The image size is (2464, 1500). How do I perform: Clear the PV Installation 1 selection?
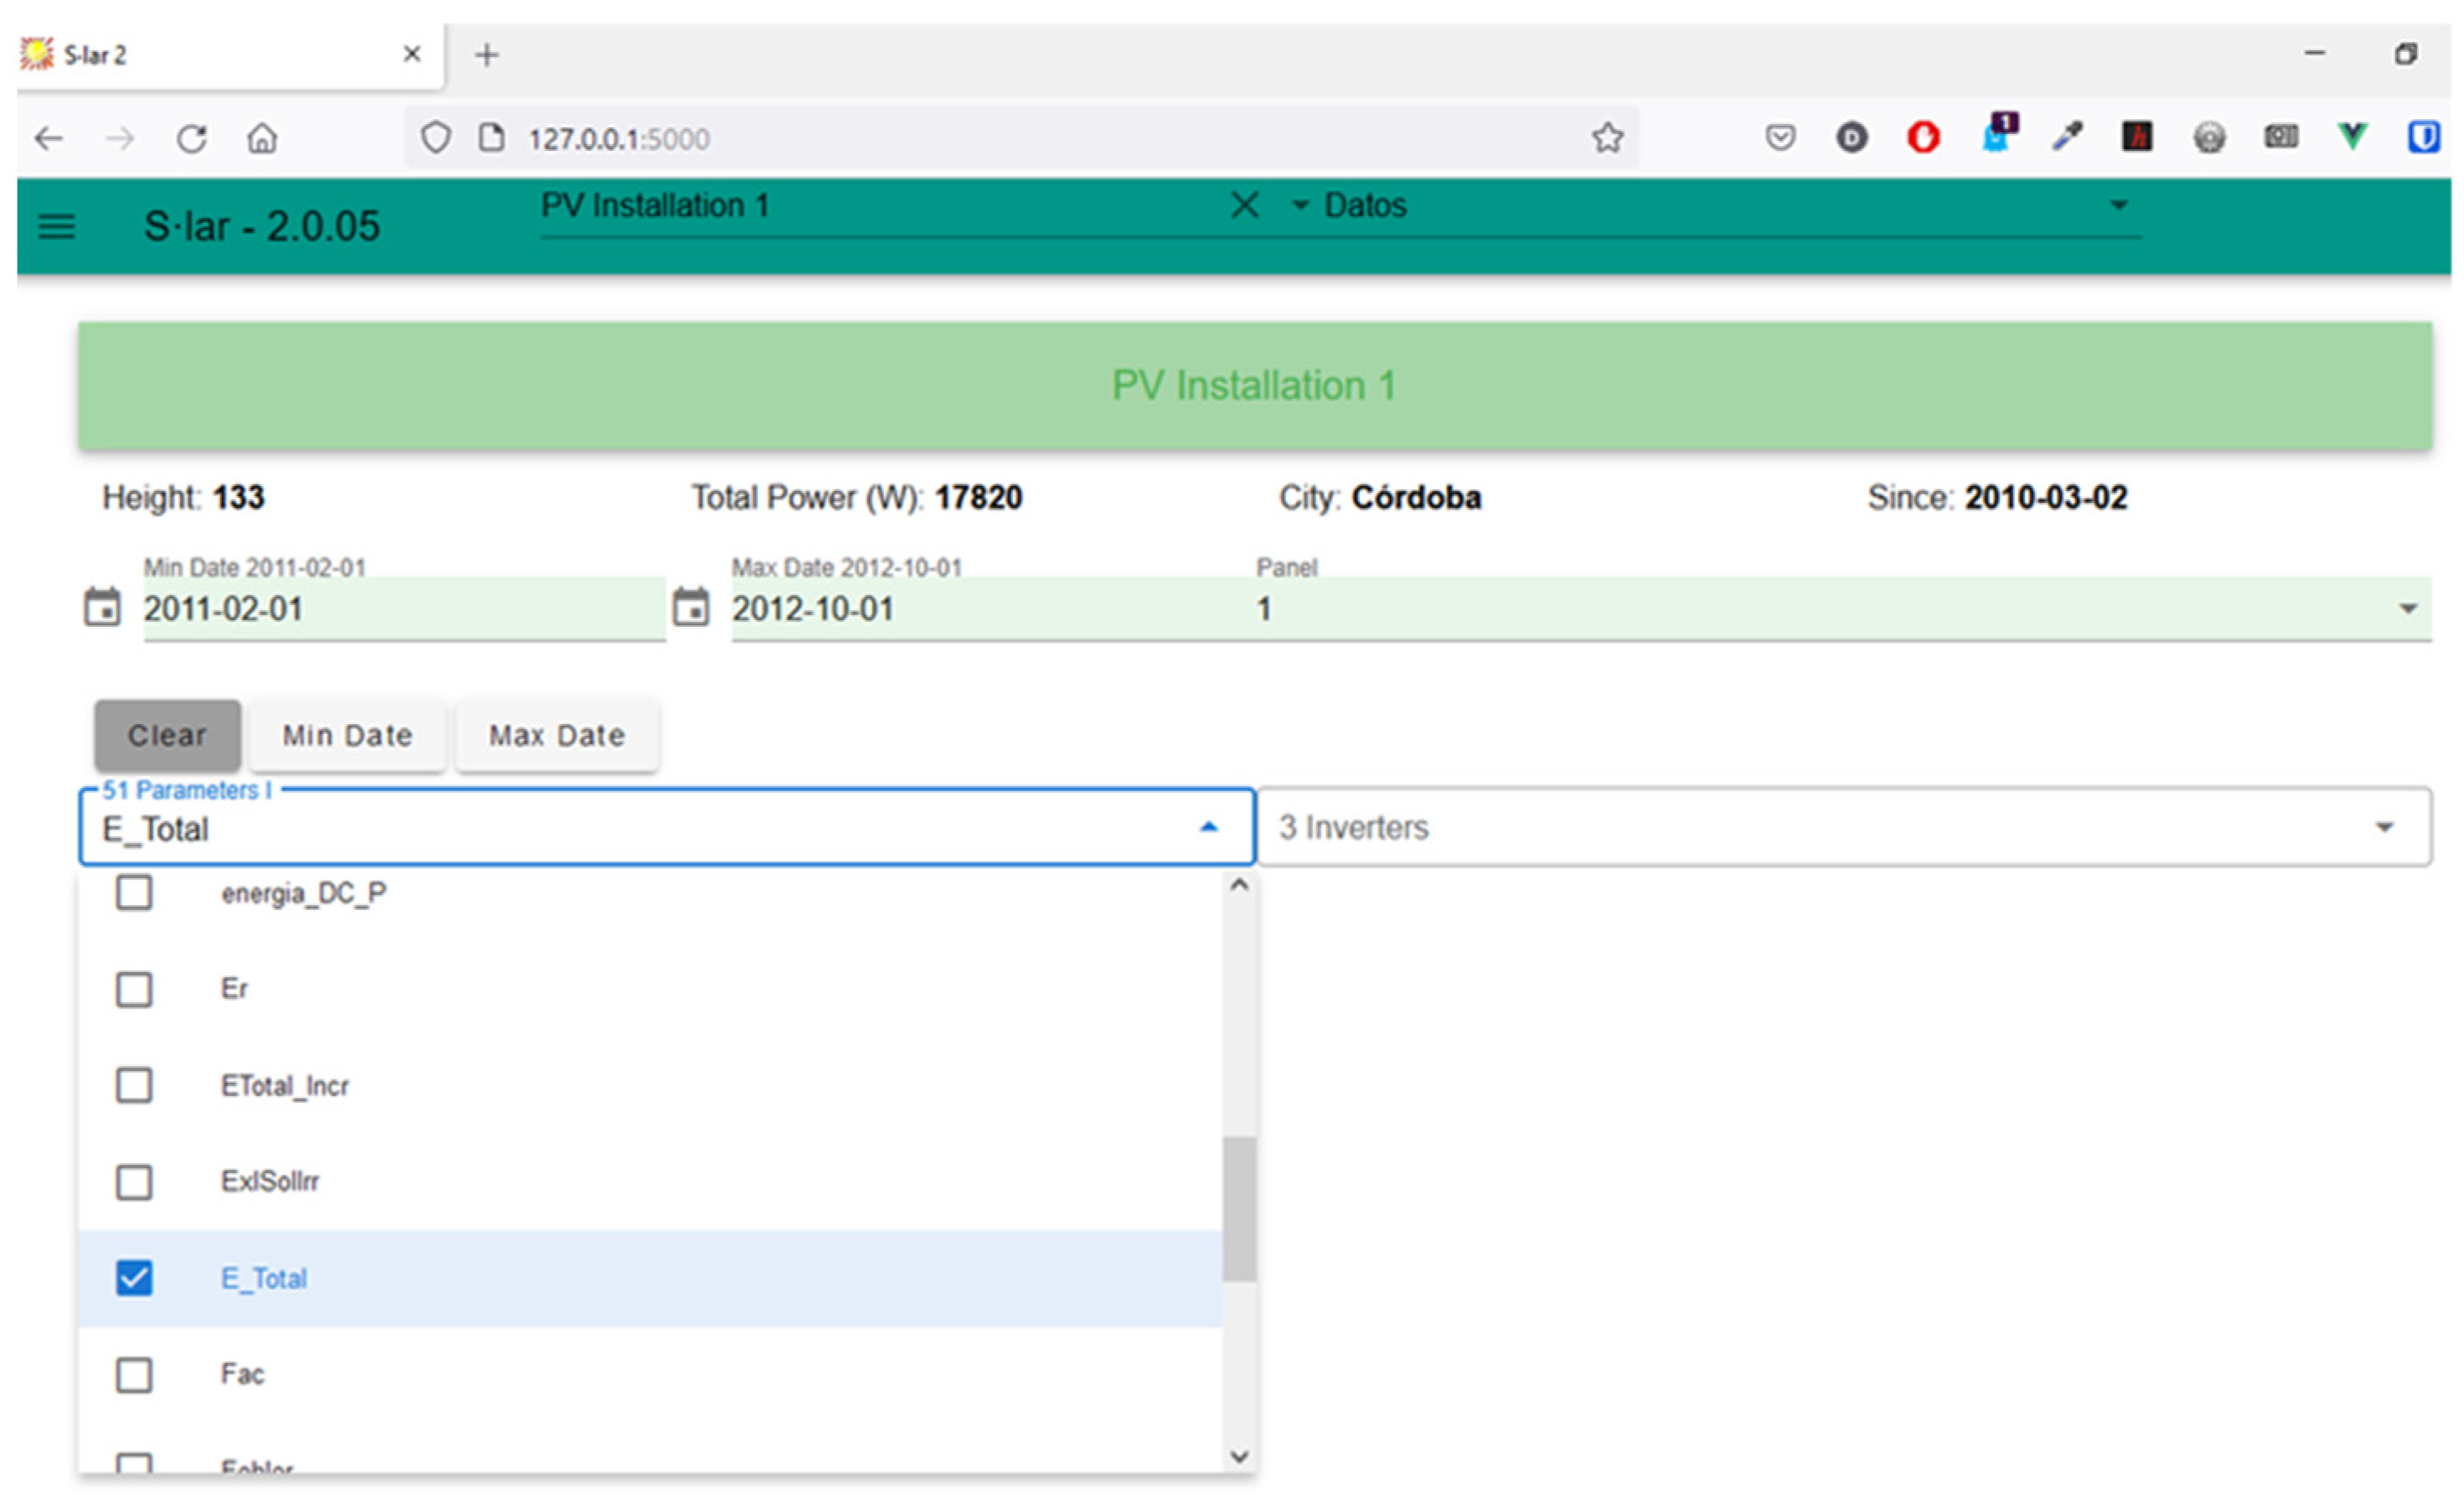[x=1244, y=205]
